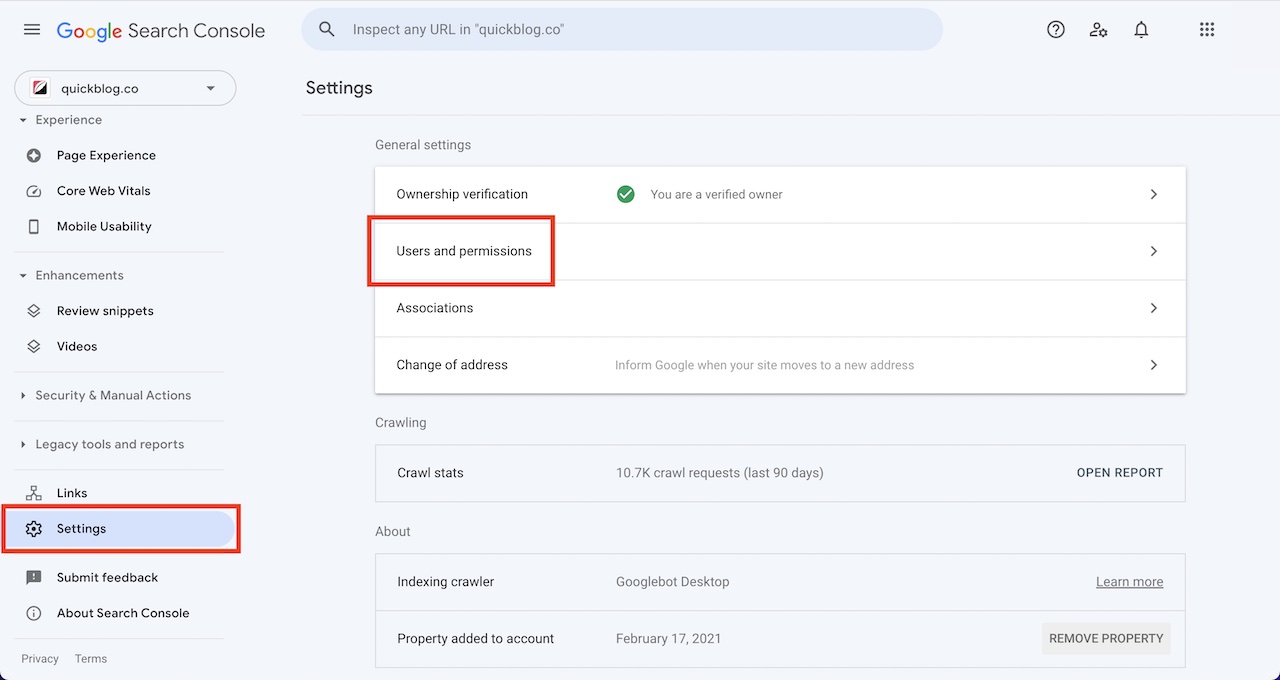Click the Settings gear icon in sidebar
This screenshot has height=680, width=1280.
pos(34,529)
